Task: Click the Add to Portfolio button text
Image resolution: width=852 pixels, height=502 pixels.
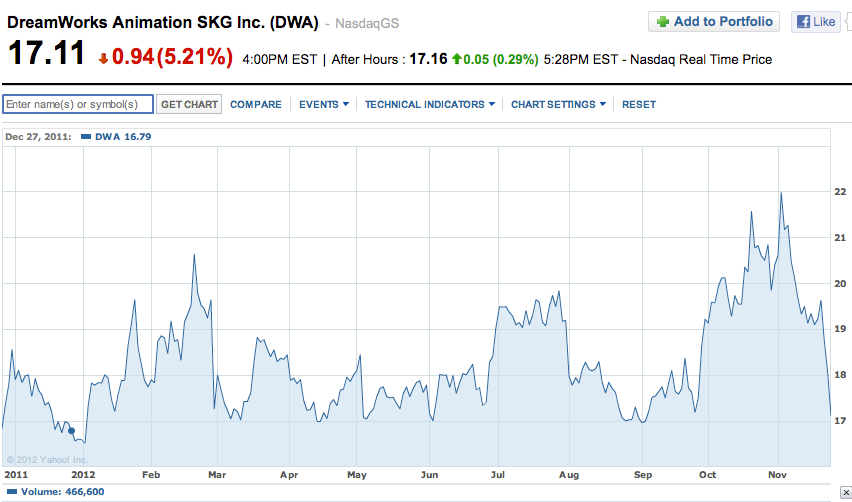Action: point(723,22)
